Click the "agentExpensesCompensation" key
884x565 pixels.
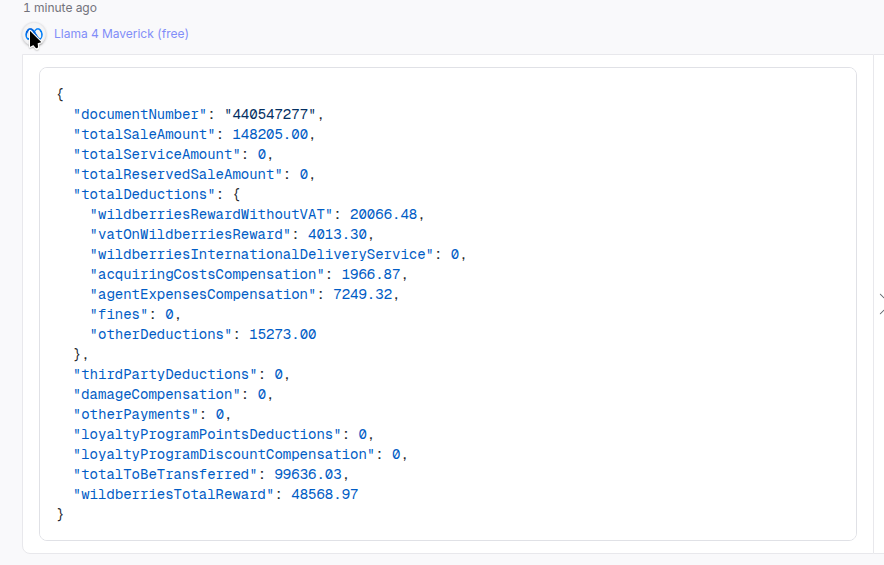click(x=203, y=294)
